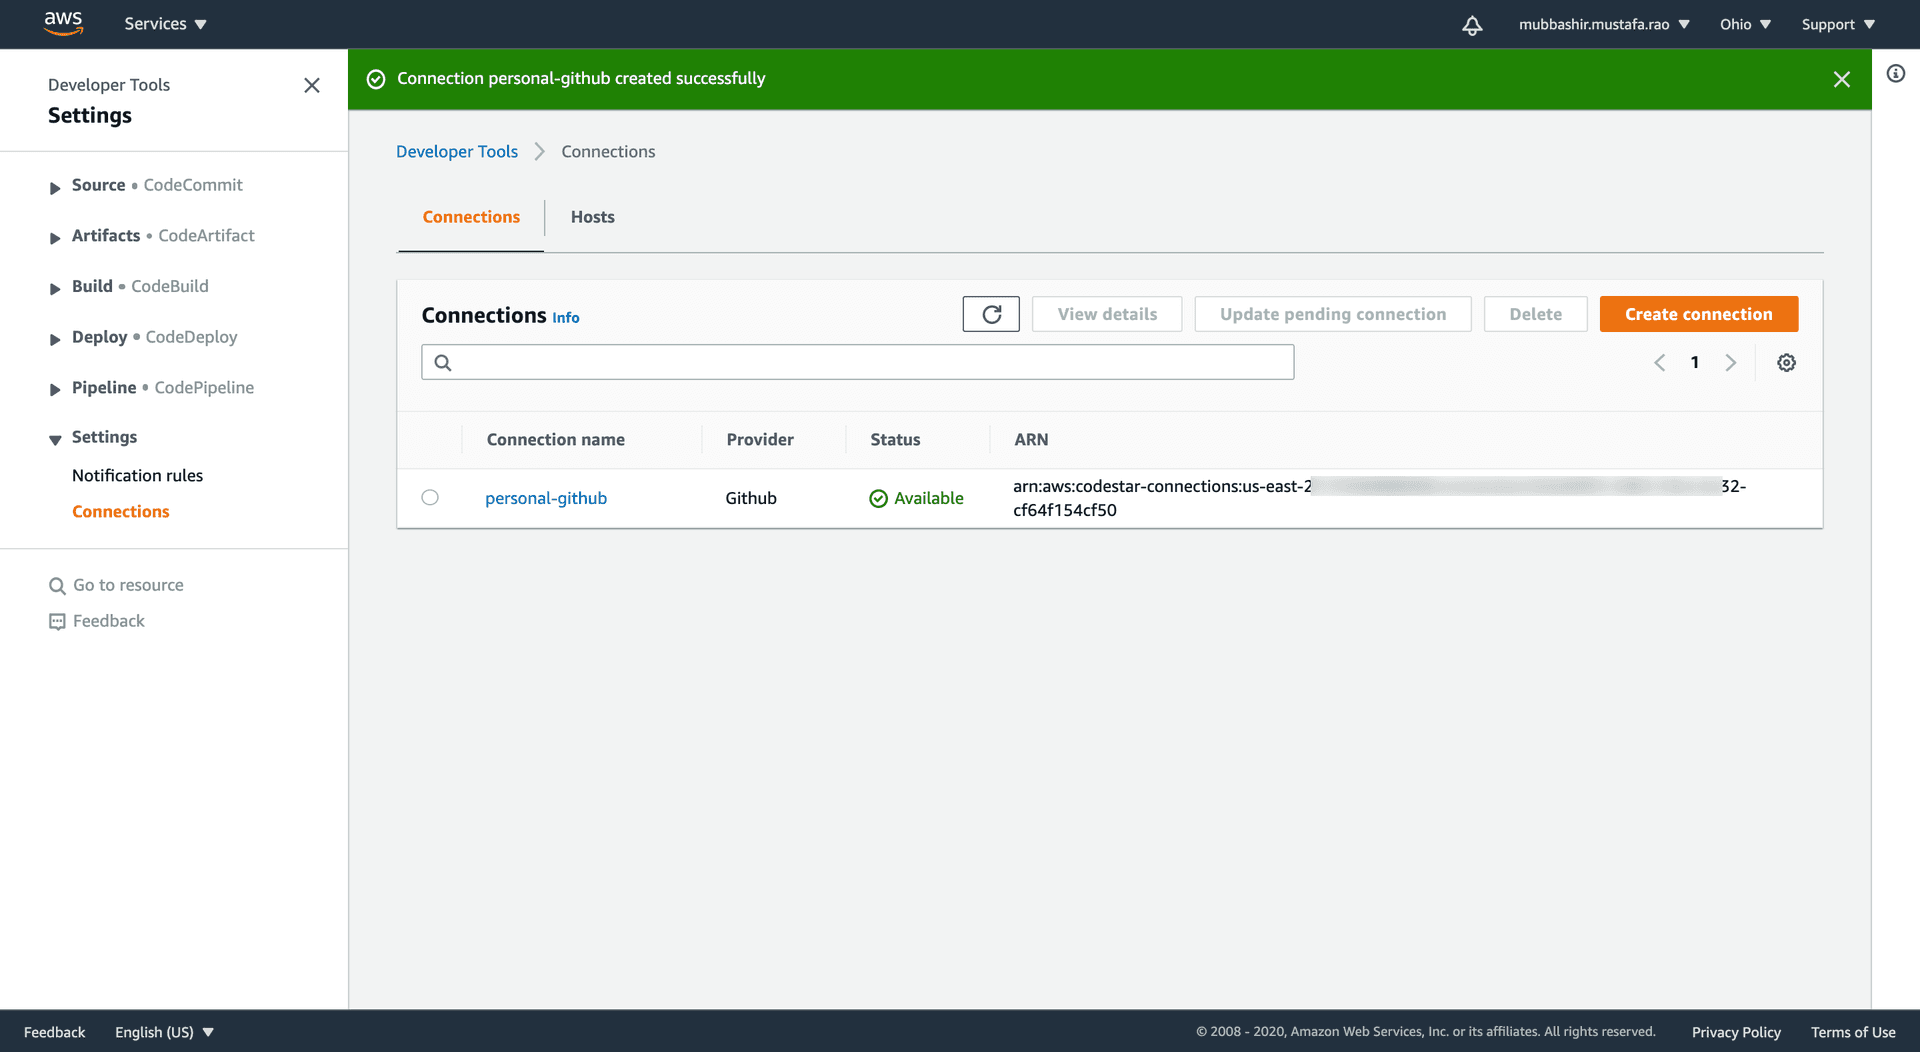The width and height of the screenshot is (1920, 1052).
Task: Open Connections in the sidebar
Action: [x=121, y=512]
